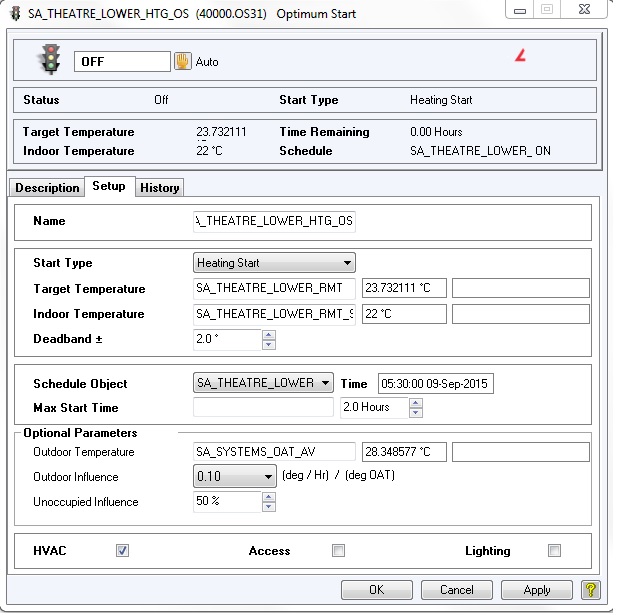Viewport: 617px width, 615px height.
Task: Click the empty field beside Target Temperature value
Action: 521,288
